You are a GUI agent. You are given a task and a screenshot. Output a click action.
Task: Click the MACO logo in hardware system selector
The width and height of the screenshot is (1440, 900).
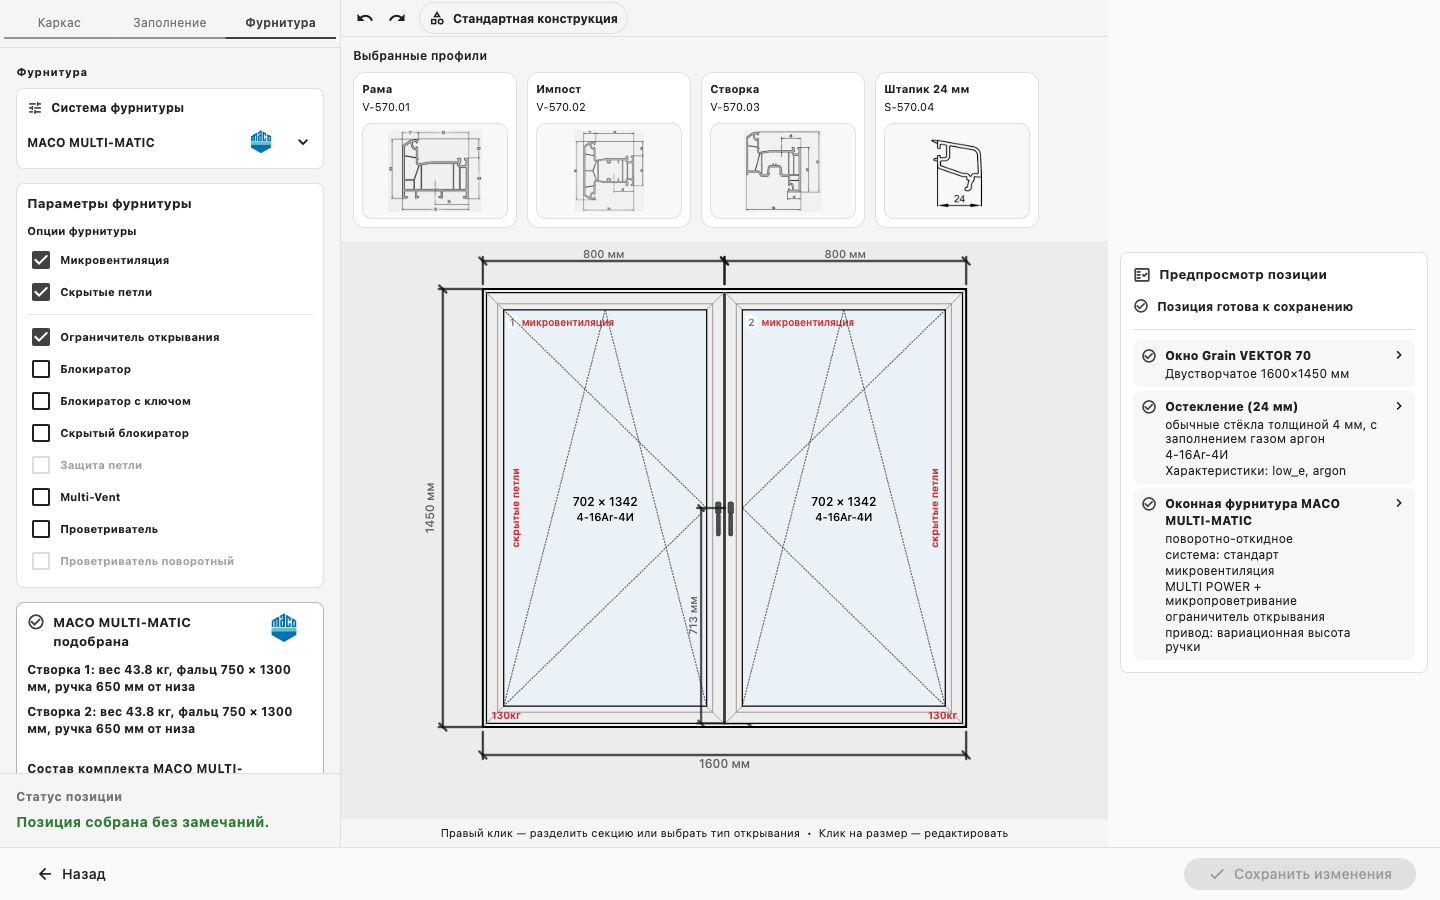coord(261,142)
